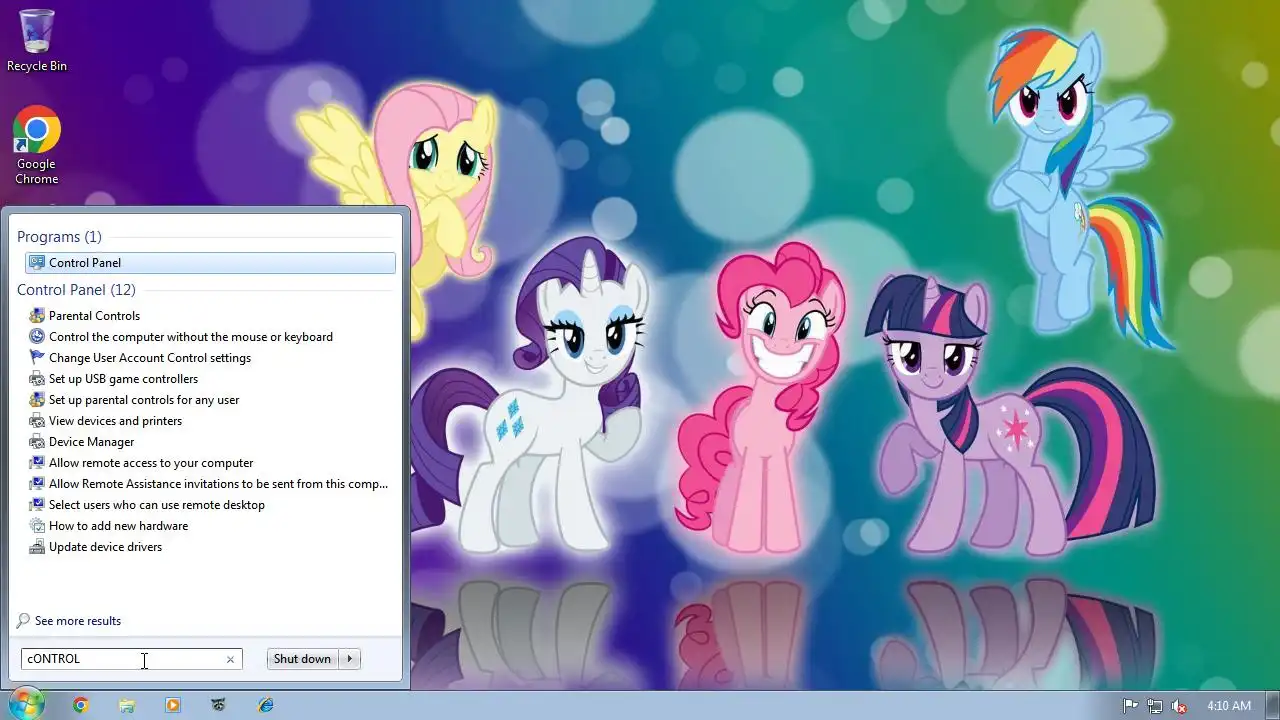The width and height of the screenshot is (1280, 720).
Task: Clear the search box with the X
Action: pos(230,660)
